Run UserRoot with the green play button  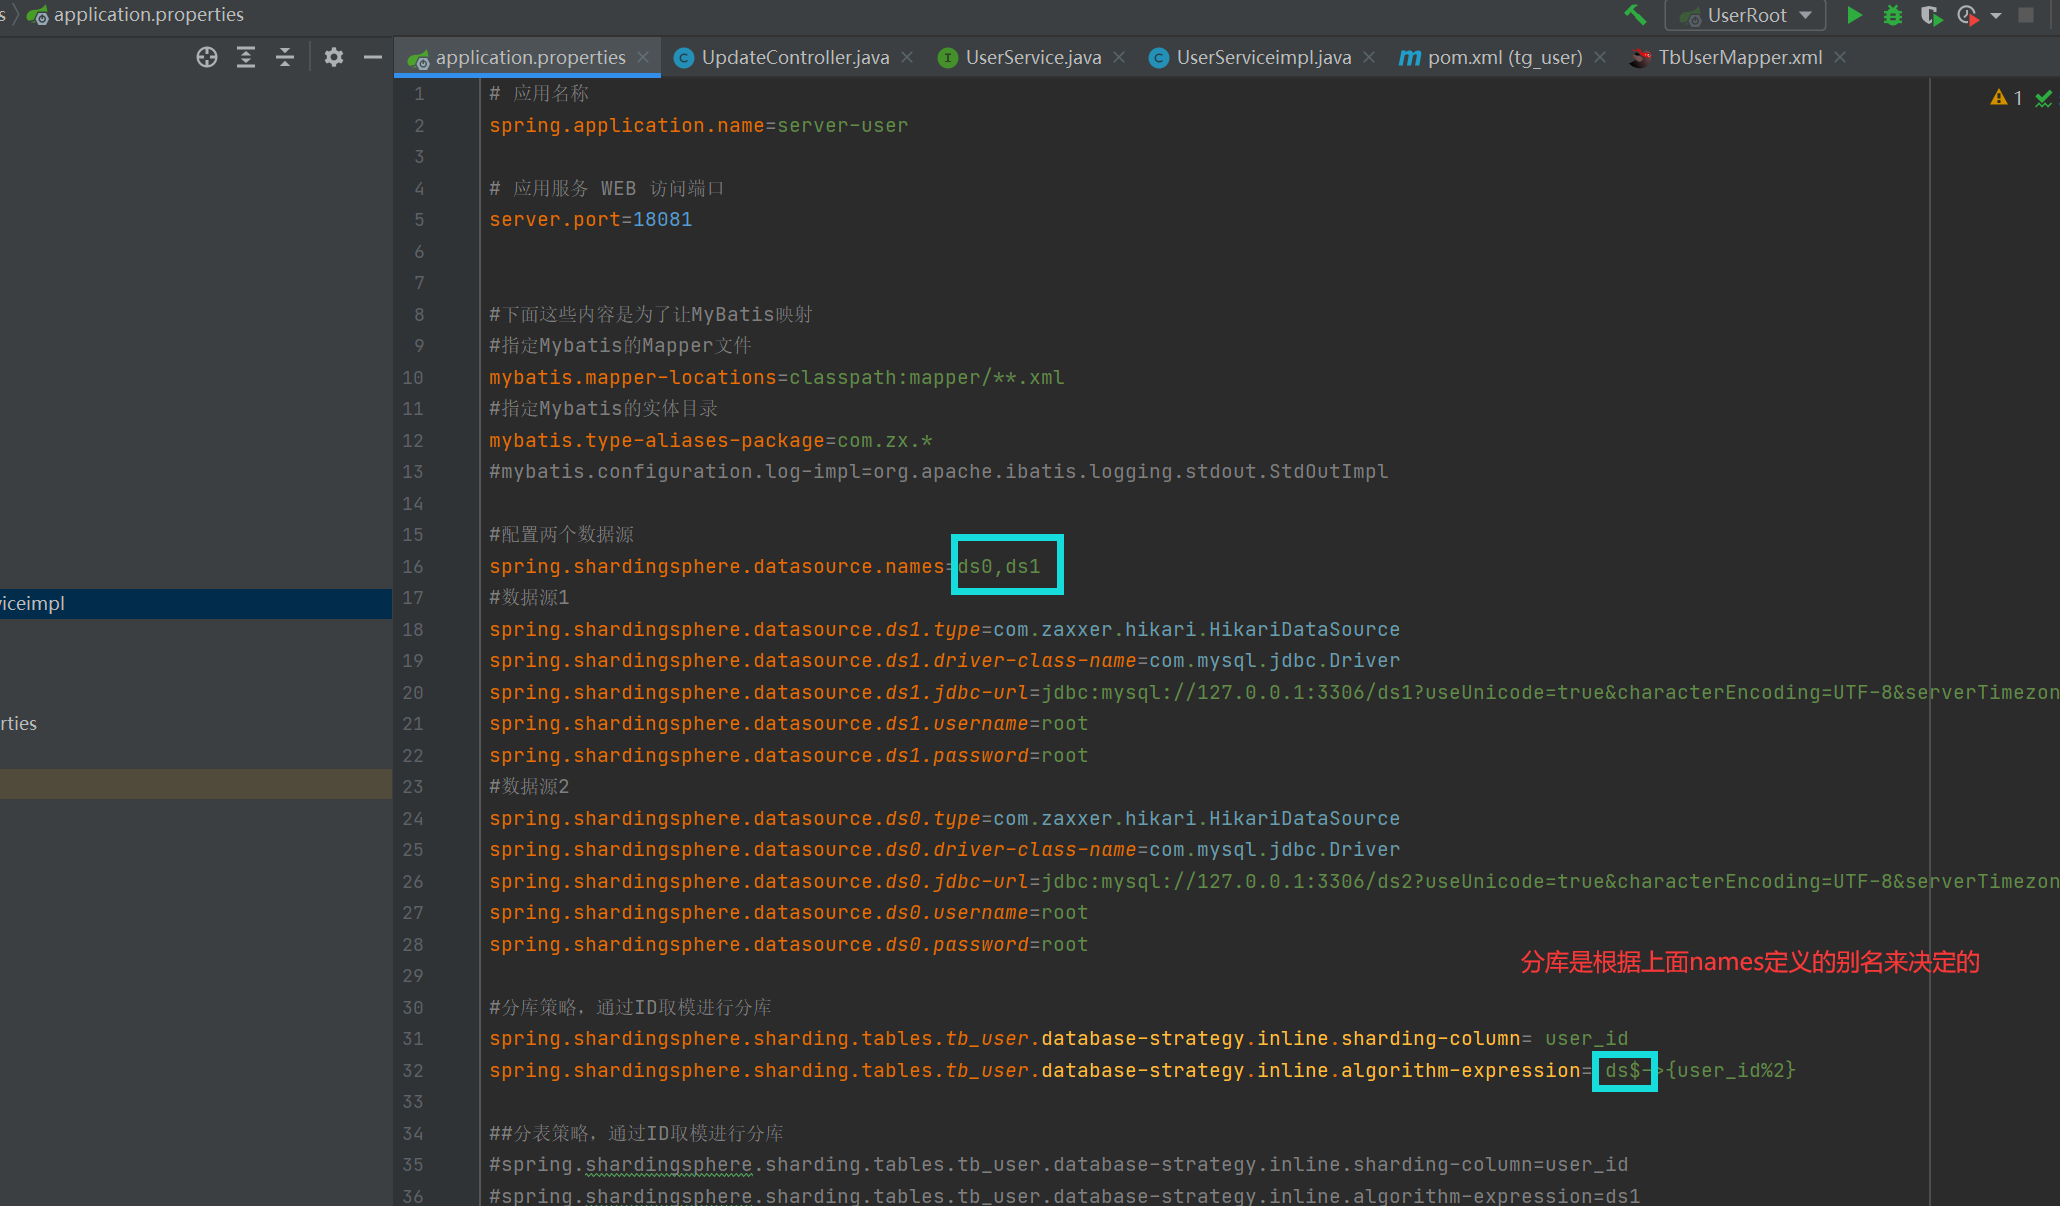click(x=1854, y=15)
